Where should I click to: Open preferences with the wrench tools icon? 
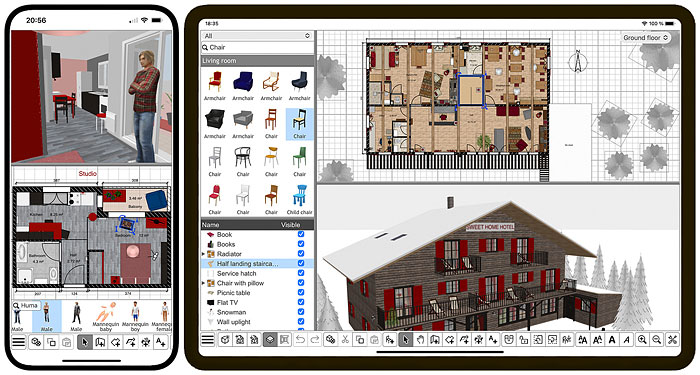pyautogui.click(x=672, y=340)
